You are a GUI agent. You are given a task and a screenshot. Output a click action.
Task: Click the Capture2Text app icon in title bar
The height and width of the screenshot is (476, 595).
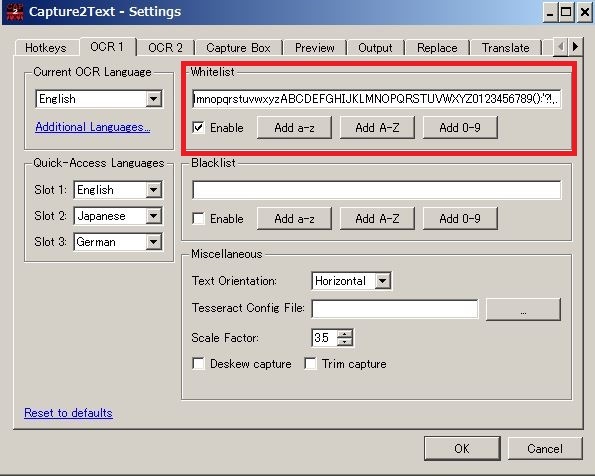15,11
